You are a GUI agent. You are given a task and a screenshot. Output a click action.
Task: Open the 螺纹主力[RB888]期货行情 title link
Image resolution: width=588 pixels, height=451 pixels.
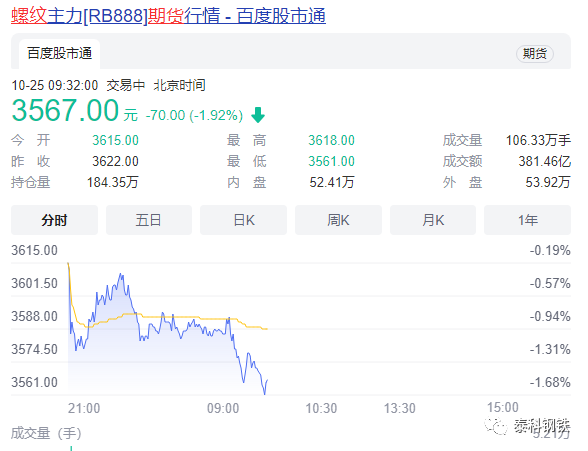tap(168, 16)
